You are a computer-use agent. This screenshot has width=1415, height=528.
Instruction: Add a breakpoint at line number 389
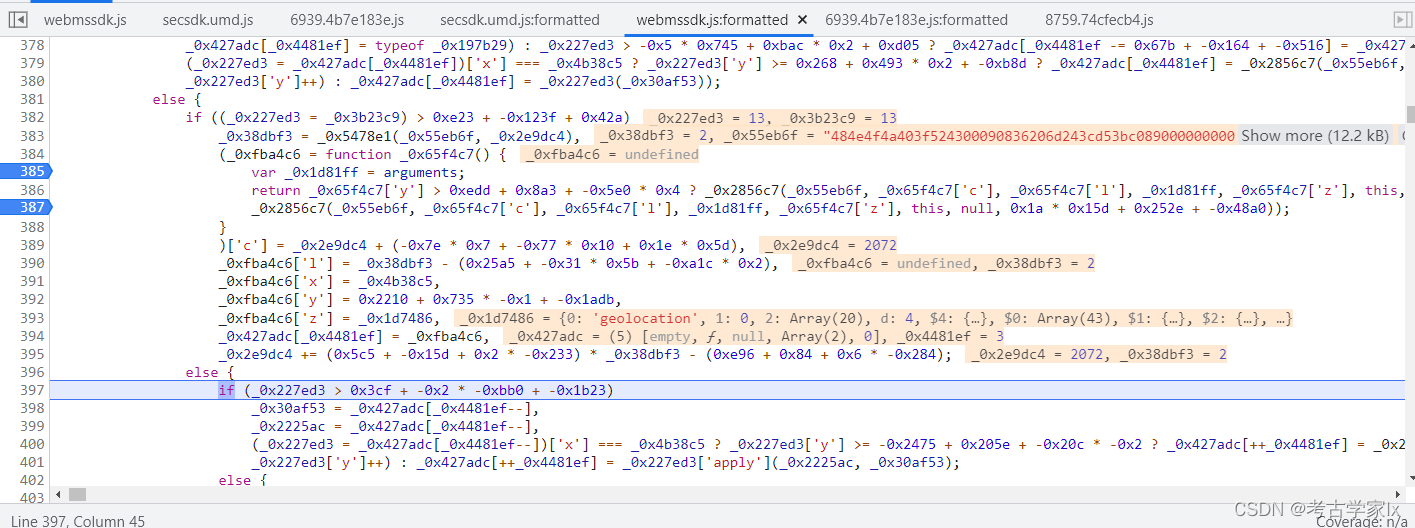pyautogui.click(x=32, y=245)
